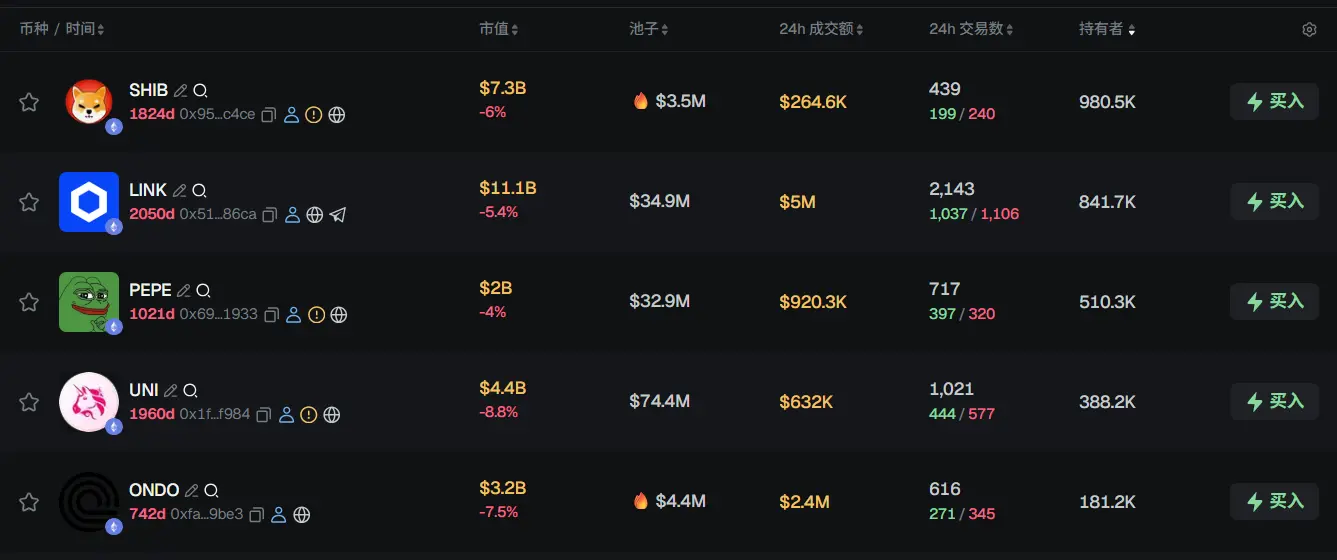Add ONDO to favorites with the star
Screen dimensions: 1337x560
click(29, 502)
